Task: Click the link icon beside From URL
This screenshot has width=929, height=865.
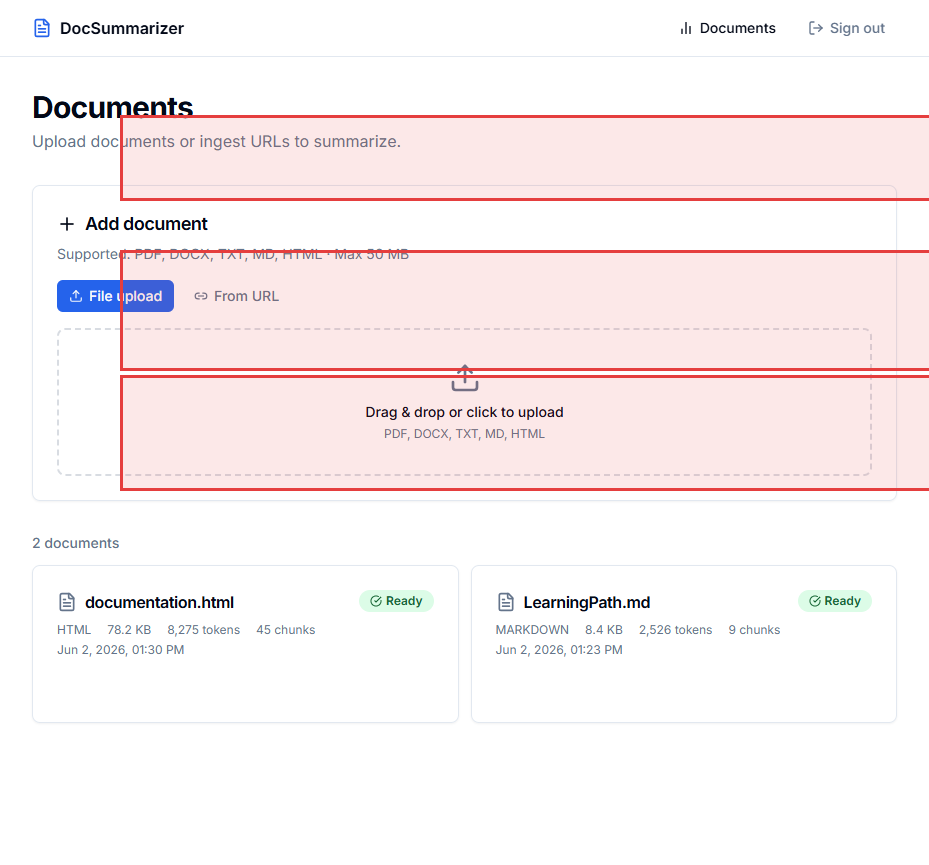Action: (x=201, y=296)
